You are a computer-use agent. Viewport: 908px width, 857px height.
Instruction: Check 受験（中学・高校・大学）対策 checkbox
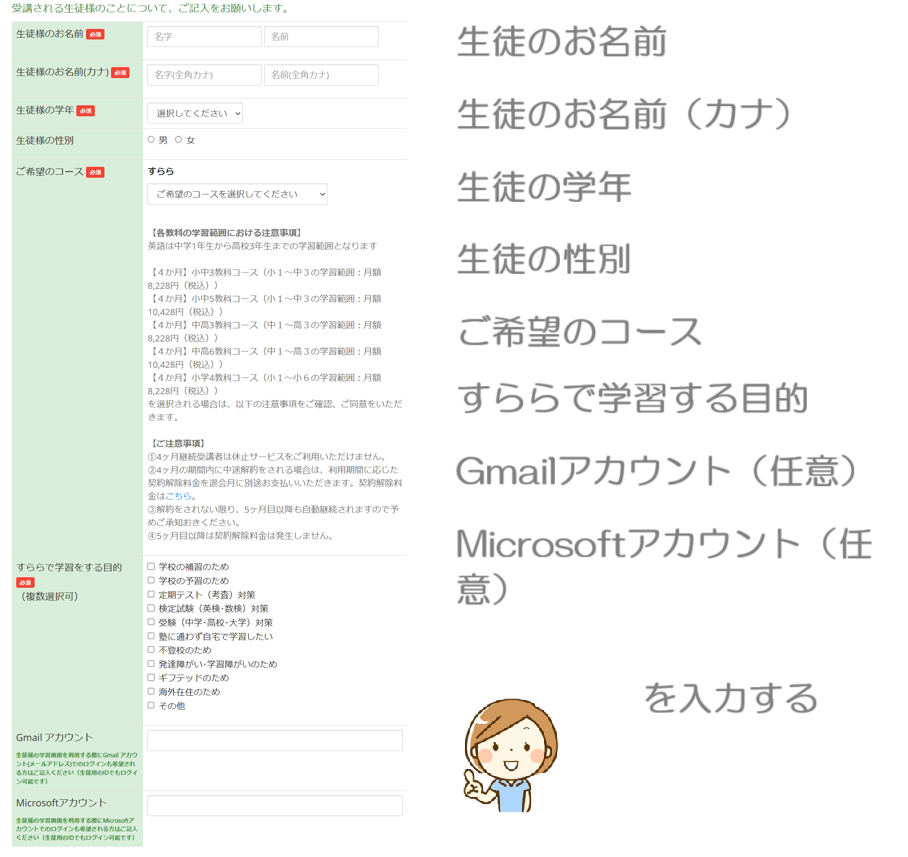coord(152,622)
